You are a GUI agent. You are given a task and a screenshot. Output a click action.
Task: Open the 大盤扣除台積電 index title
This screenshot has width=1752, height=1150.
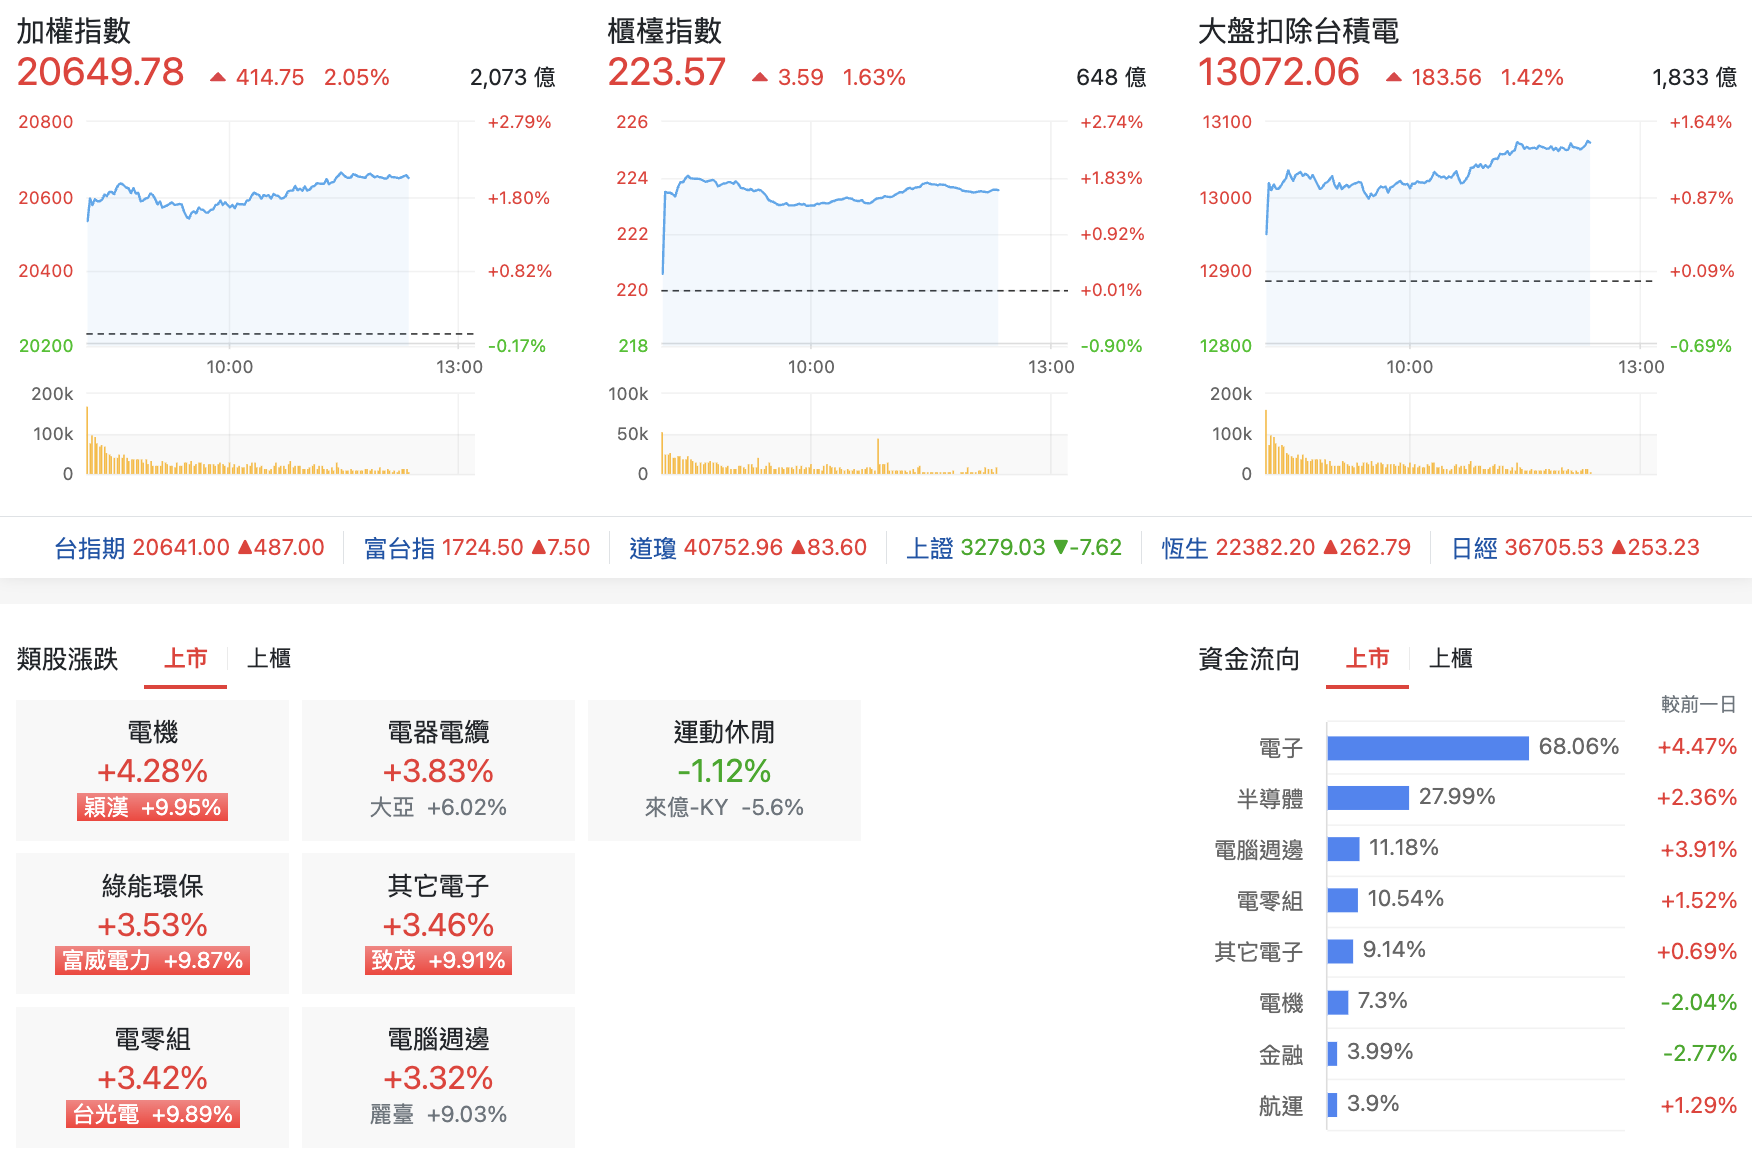(1298, 31)
